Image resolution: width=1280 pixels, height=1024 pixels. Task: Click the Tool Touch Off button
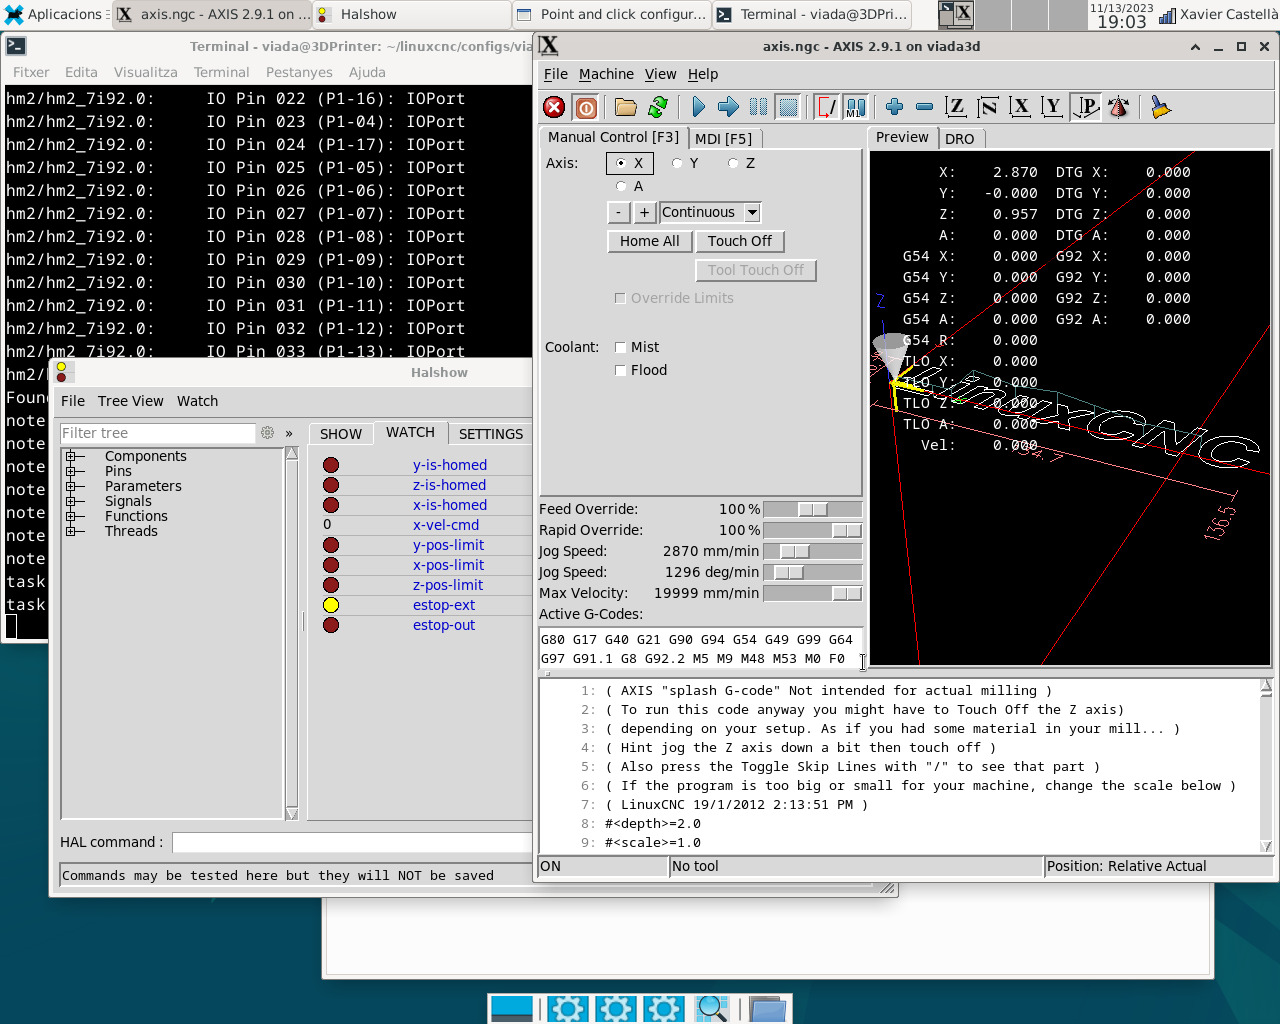click(x=756, y=270)
